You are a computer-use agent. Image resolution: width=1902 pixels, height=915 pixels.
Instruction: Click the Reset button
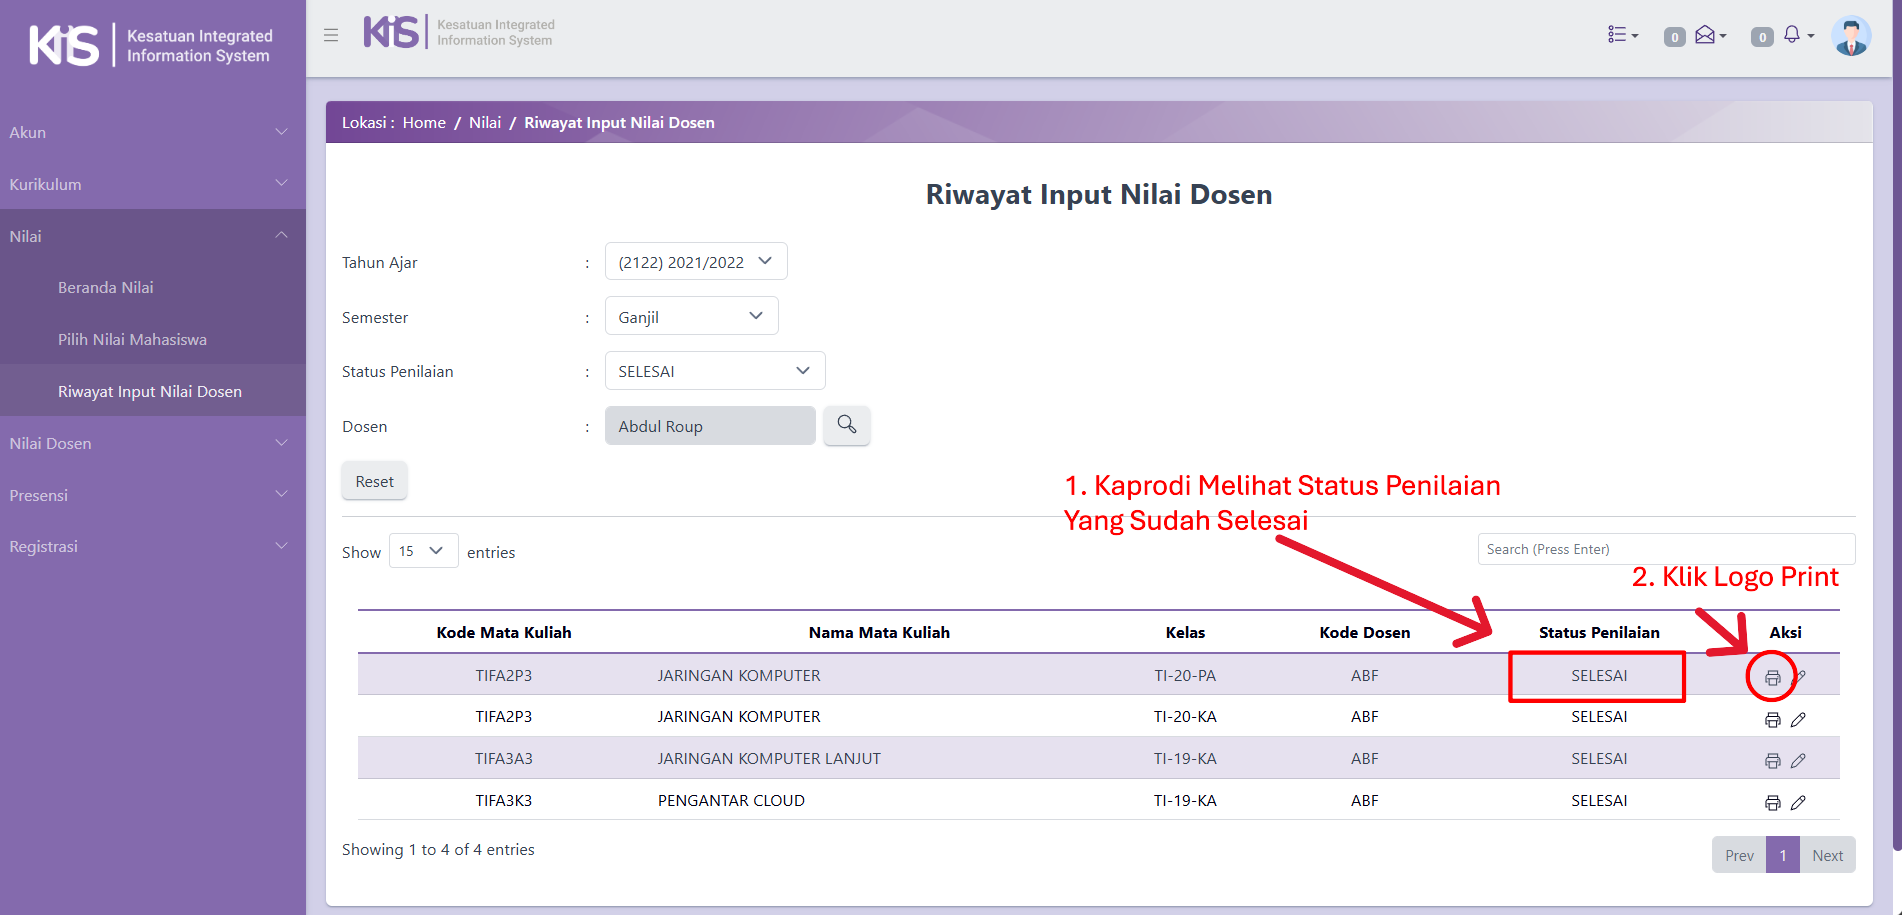[374, 481]
